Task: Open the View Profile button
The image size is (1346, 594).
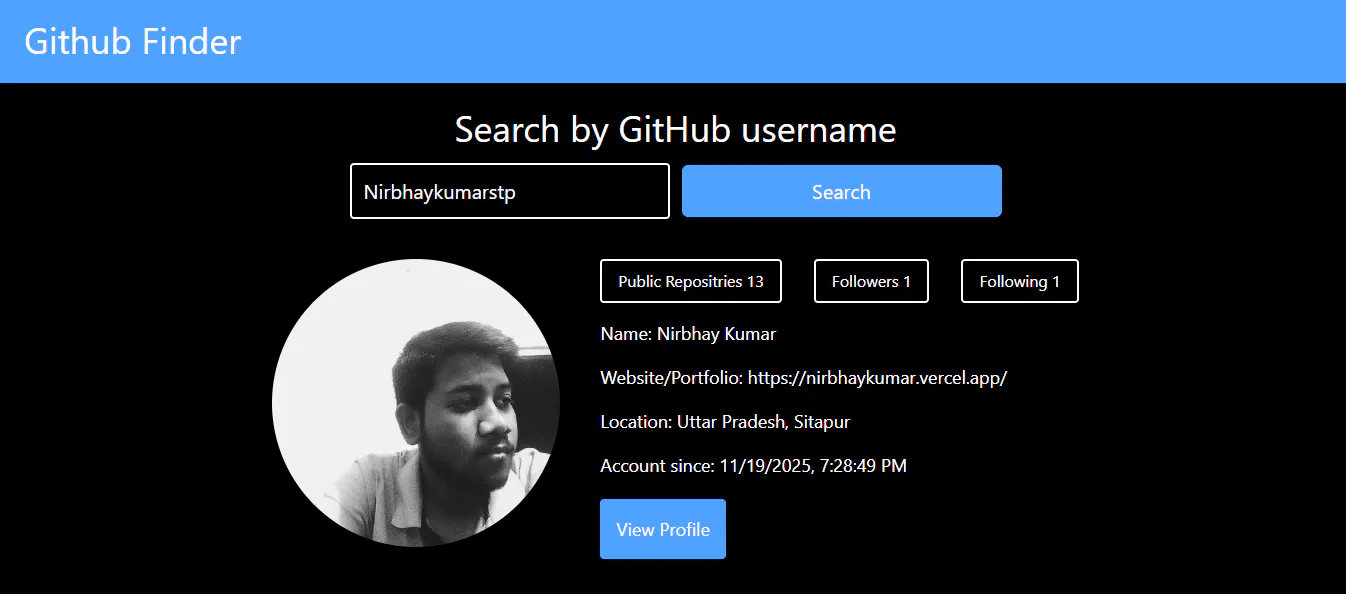Action: 662,529
